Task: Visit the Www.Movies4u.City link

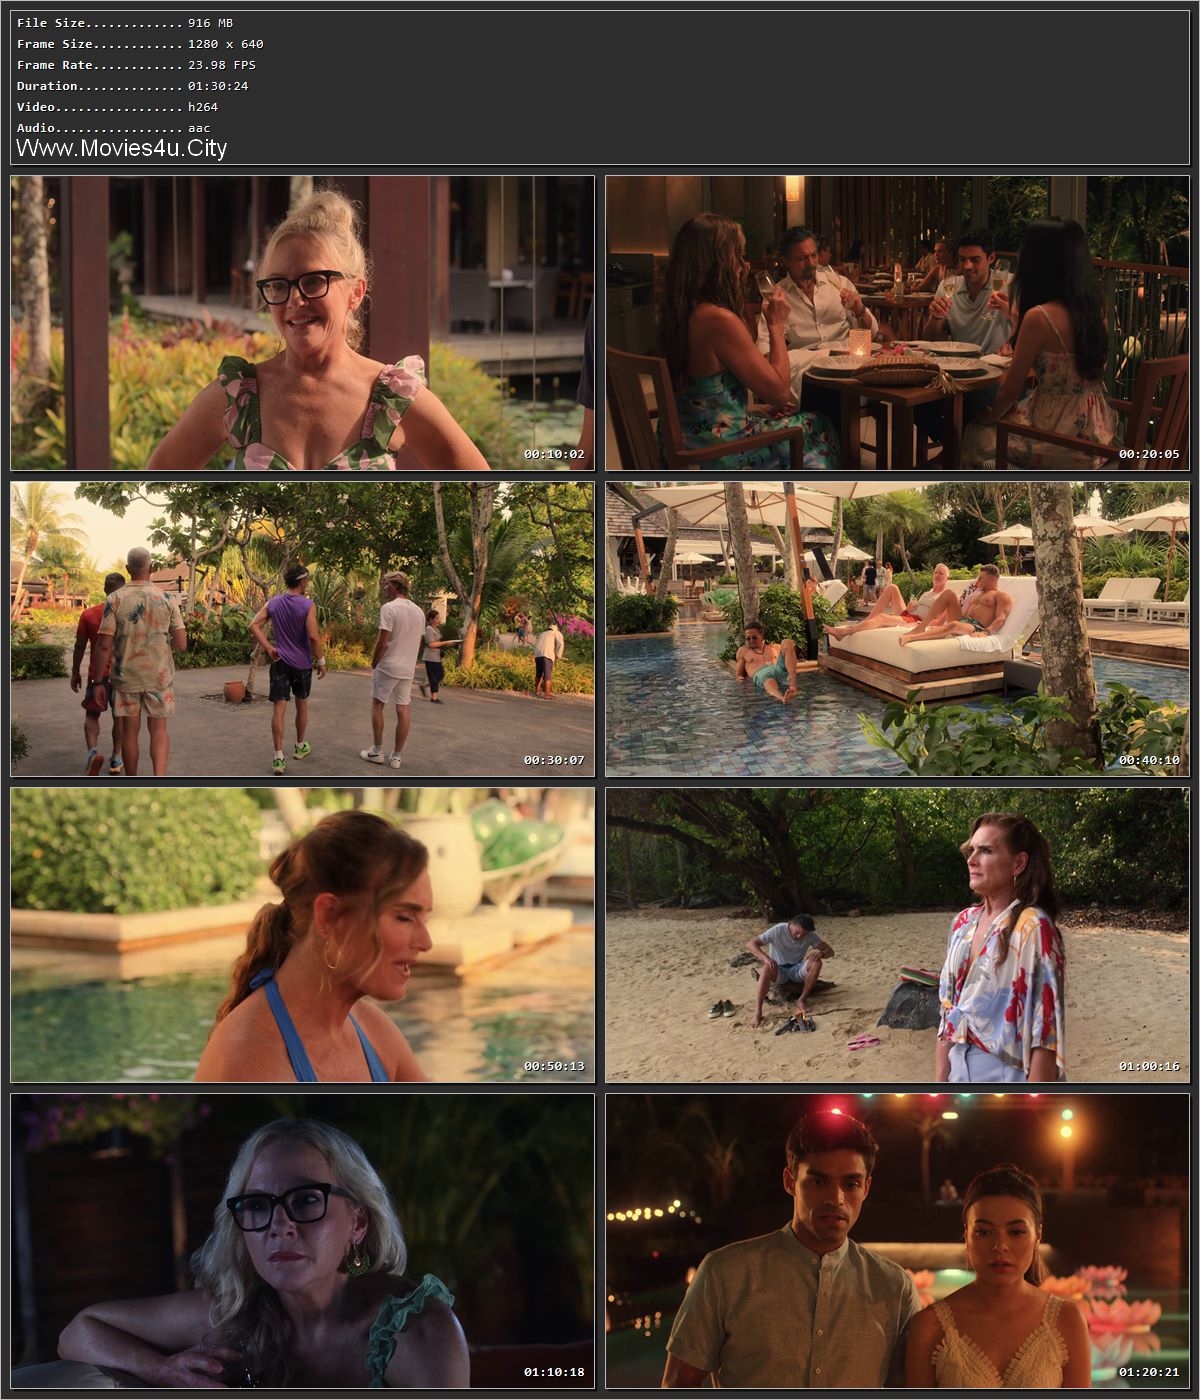Action: (x=120, y=148)
